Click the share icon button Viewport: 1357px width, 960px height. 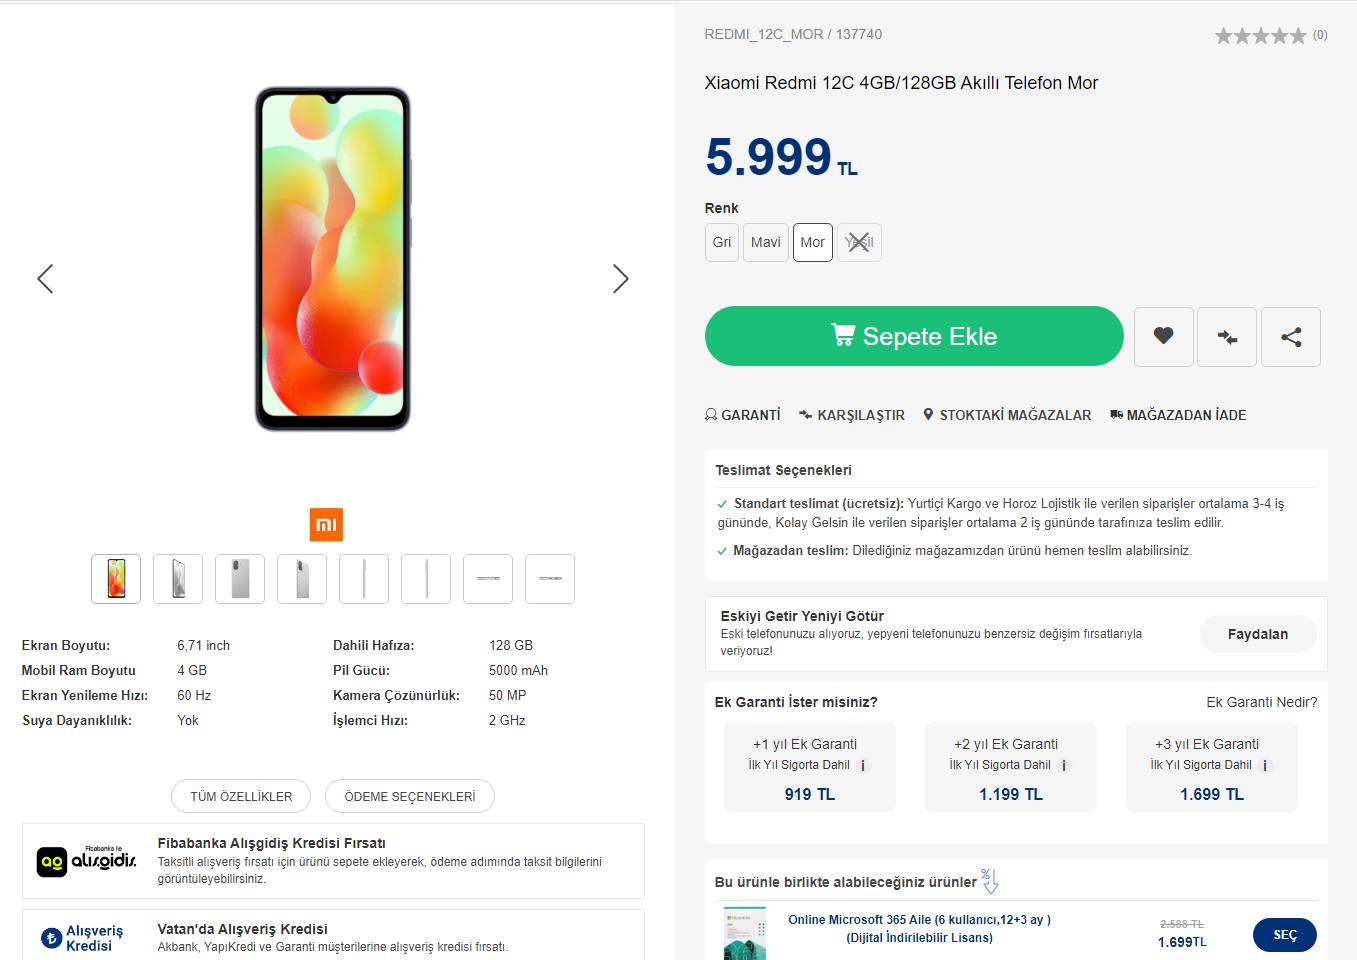1291,337
